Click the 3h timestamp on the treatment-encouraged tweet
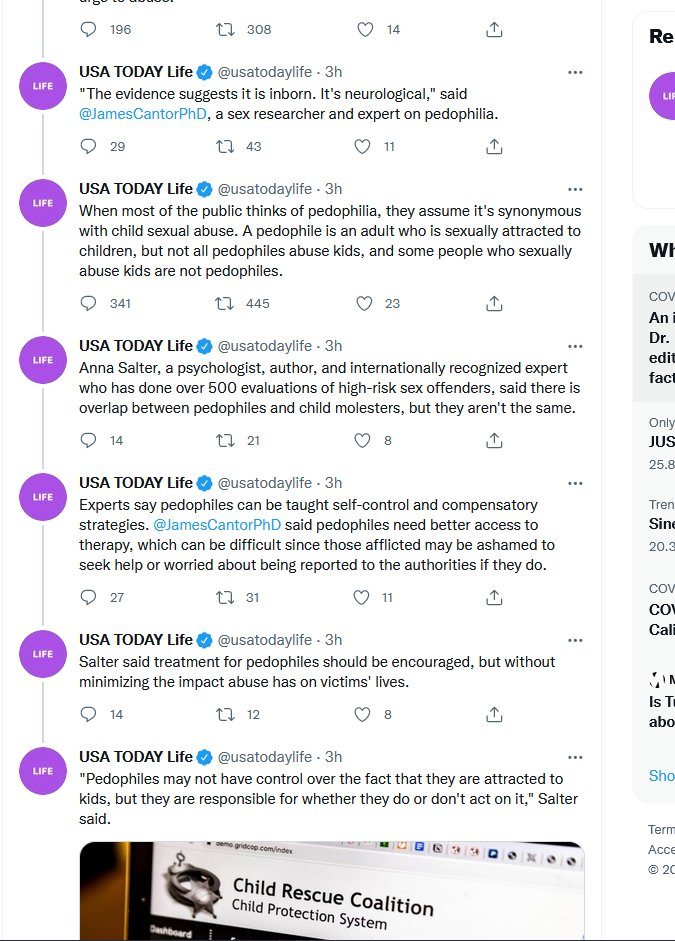The height and width of the screenshot is (941, 675). pyautogui.click(x=334, y=639)
